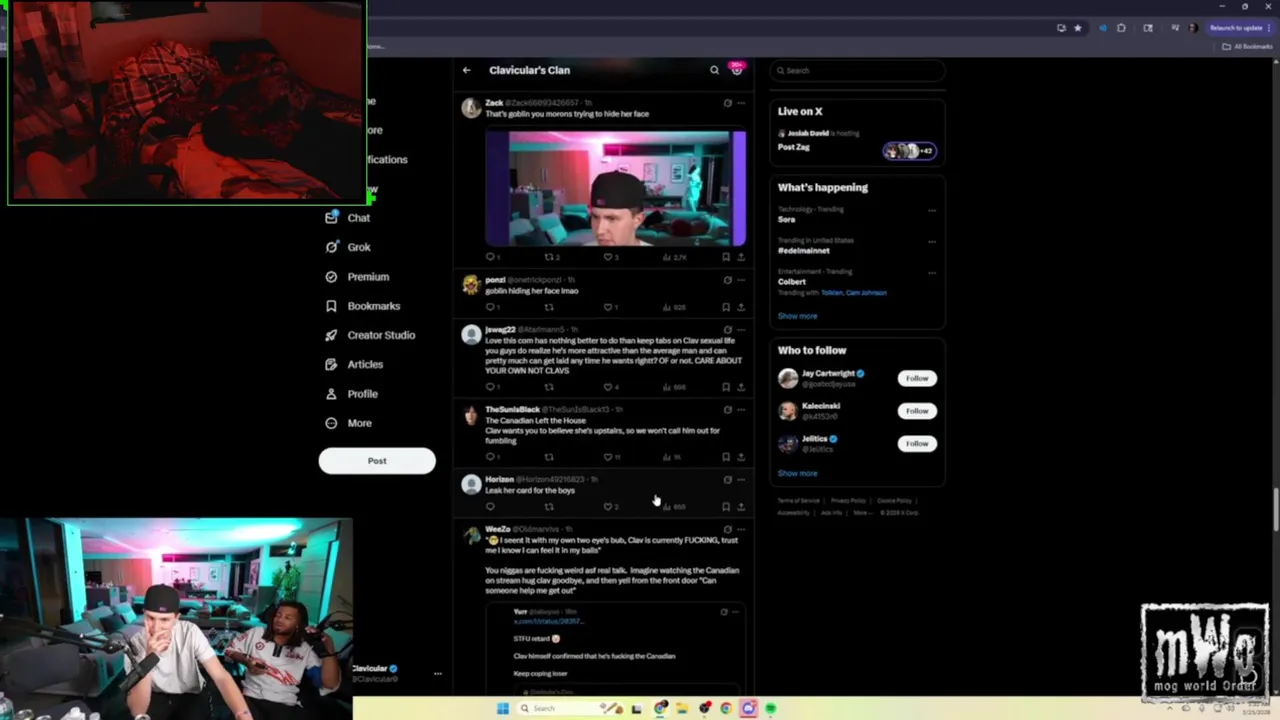The height and width of the screenshot is (720, 1280).
Task: Open Premium in the sidebar
Action: pos(357,277)
